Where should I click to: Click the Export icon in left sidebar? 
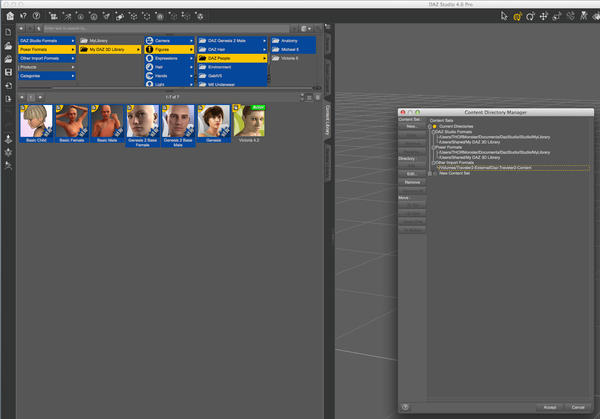8,99
